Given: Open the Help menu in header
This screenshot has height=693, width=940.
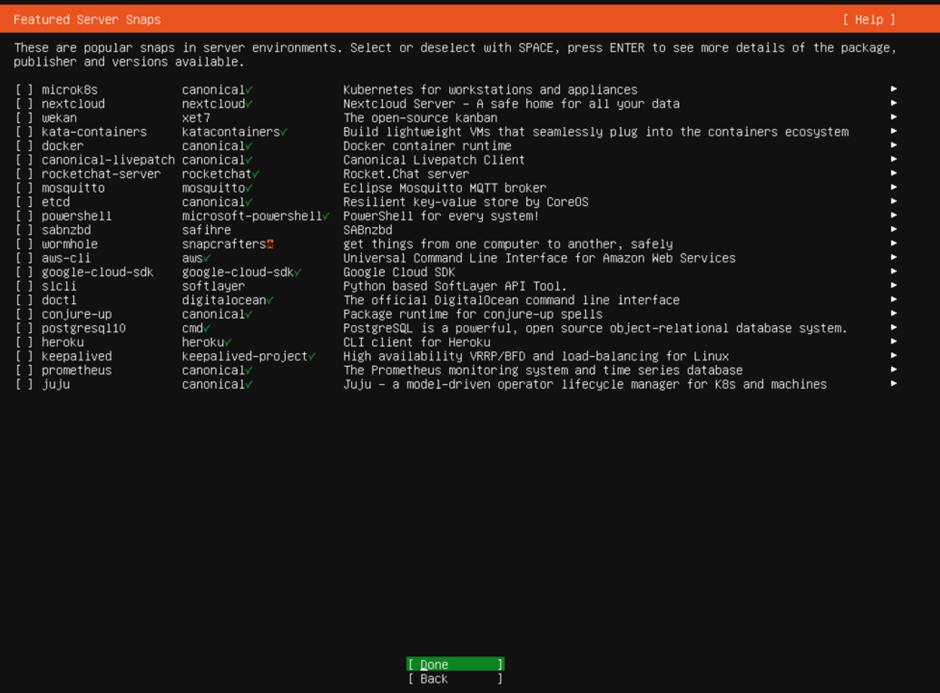Looking at the screenshot, I should click(868, 20).
